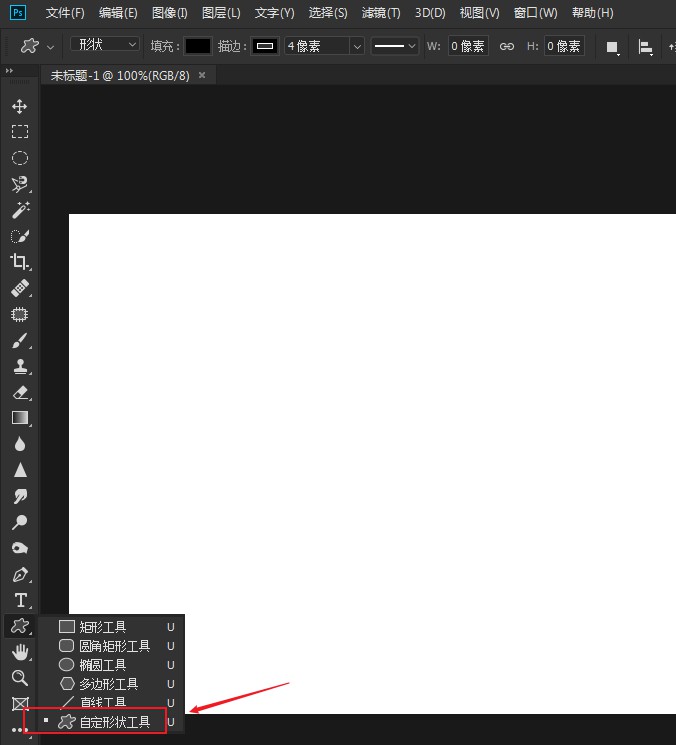Switch to the 未标题-1 document tab
Viewport: 676px width, 745px height.
coord(120,76)
